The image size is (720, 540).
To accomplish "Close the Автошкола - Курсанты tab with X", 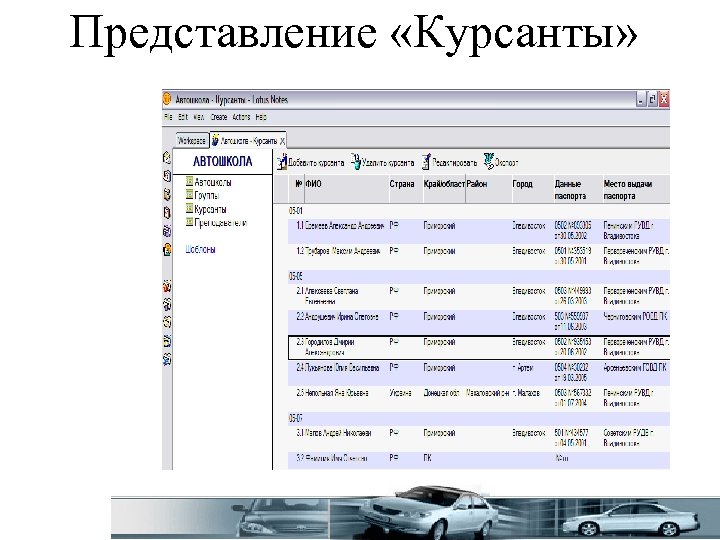I will click(282, 141).
